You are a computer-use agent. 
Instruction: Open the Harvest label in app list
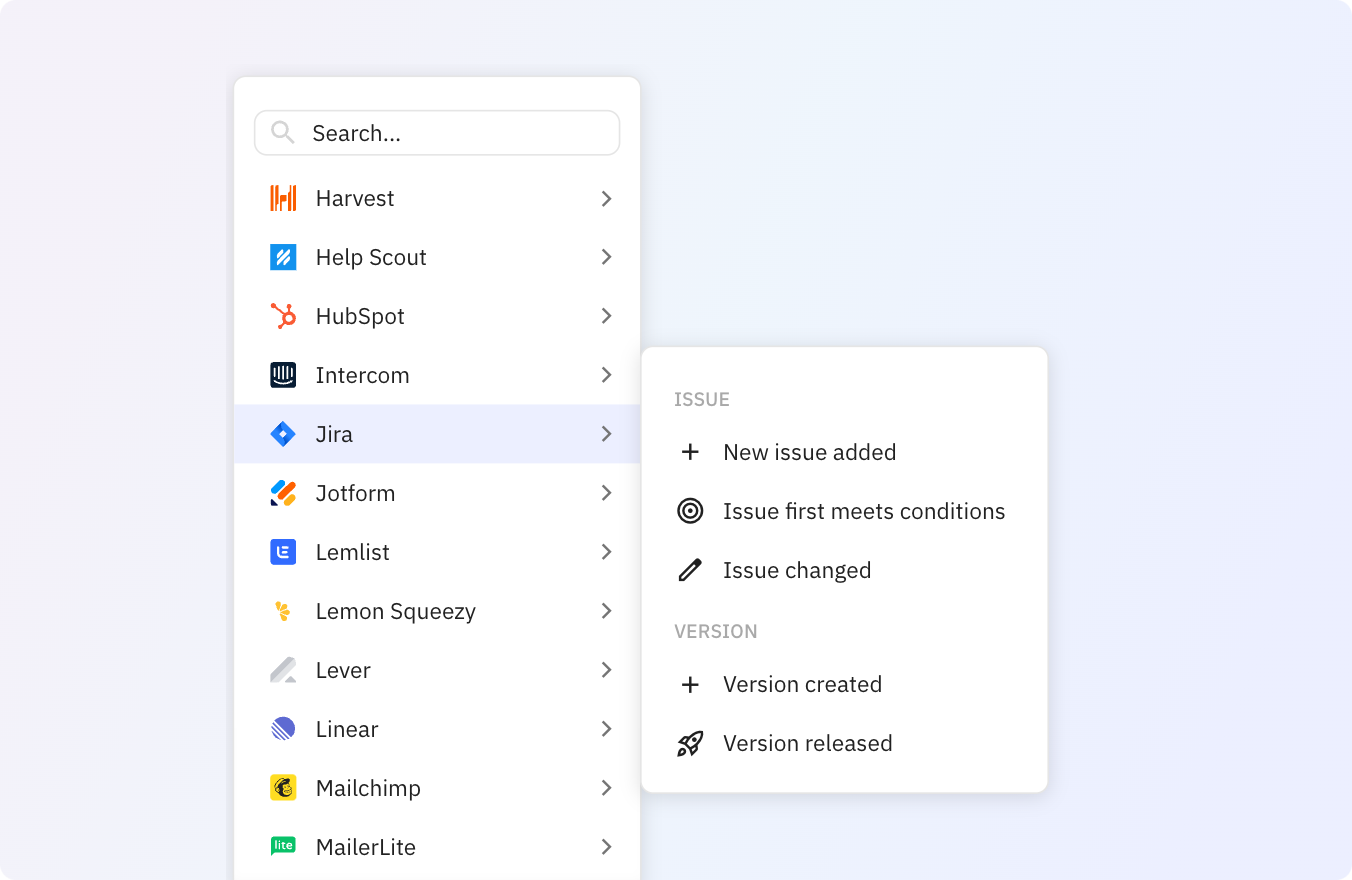coord(355,198)
